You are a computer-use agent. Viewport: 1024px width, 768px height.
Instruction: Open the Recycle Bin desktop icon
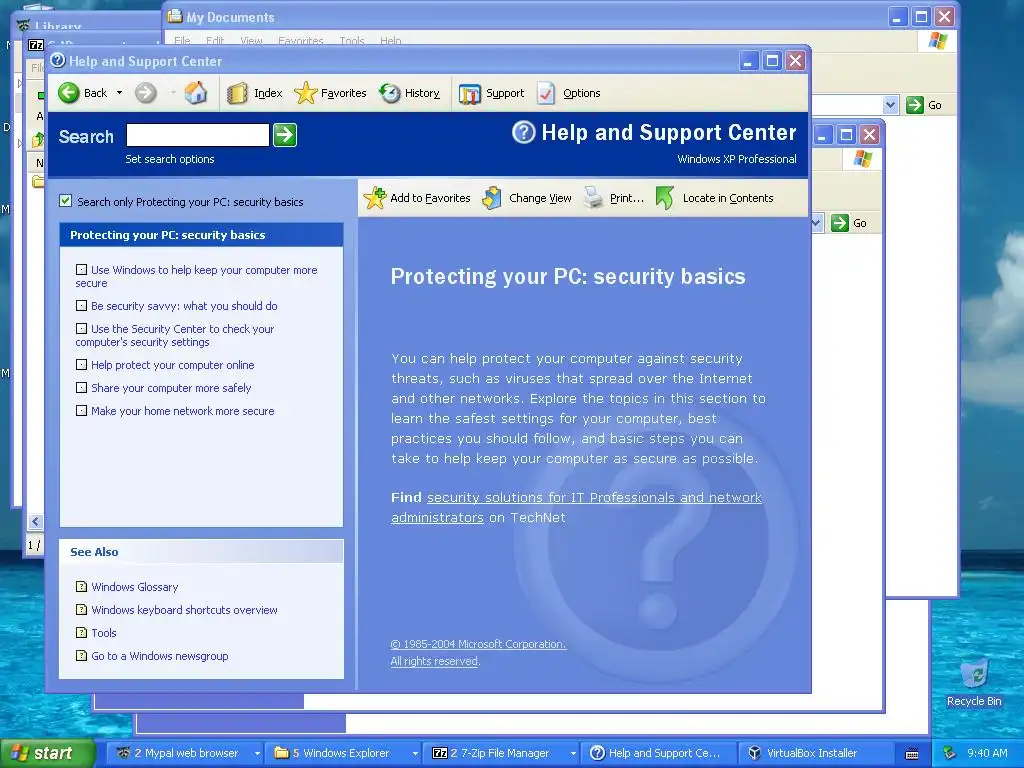974,682
